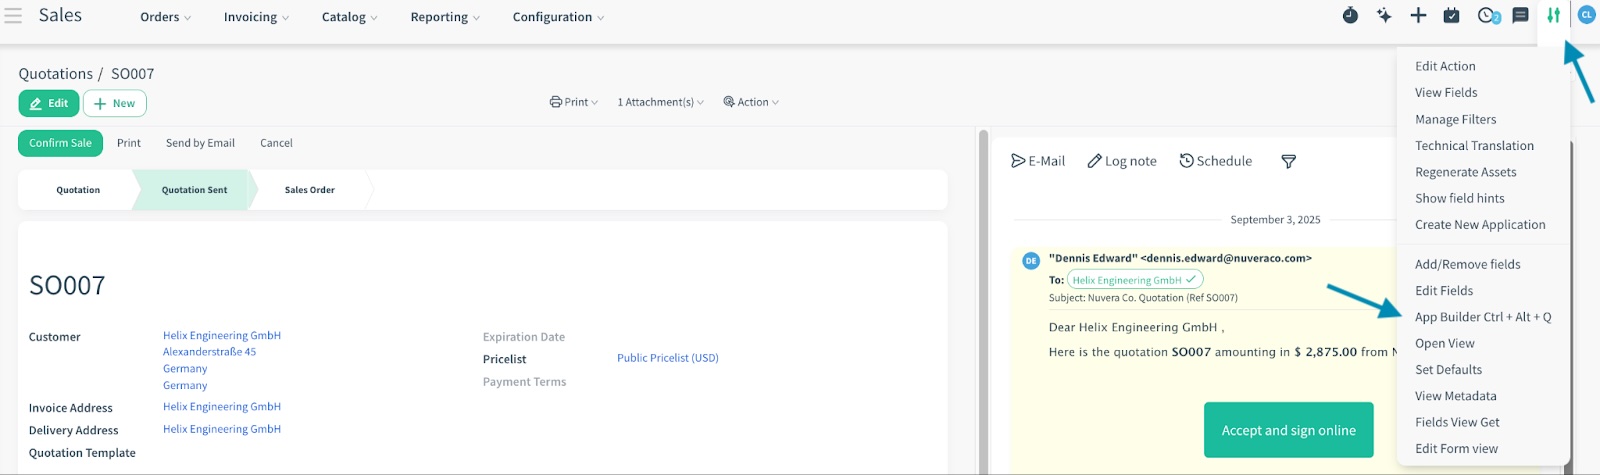The image size is (1600, 475).
Task: Open the CL user avatar menu
Action: coord(1586,16)
